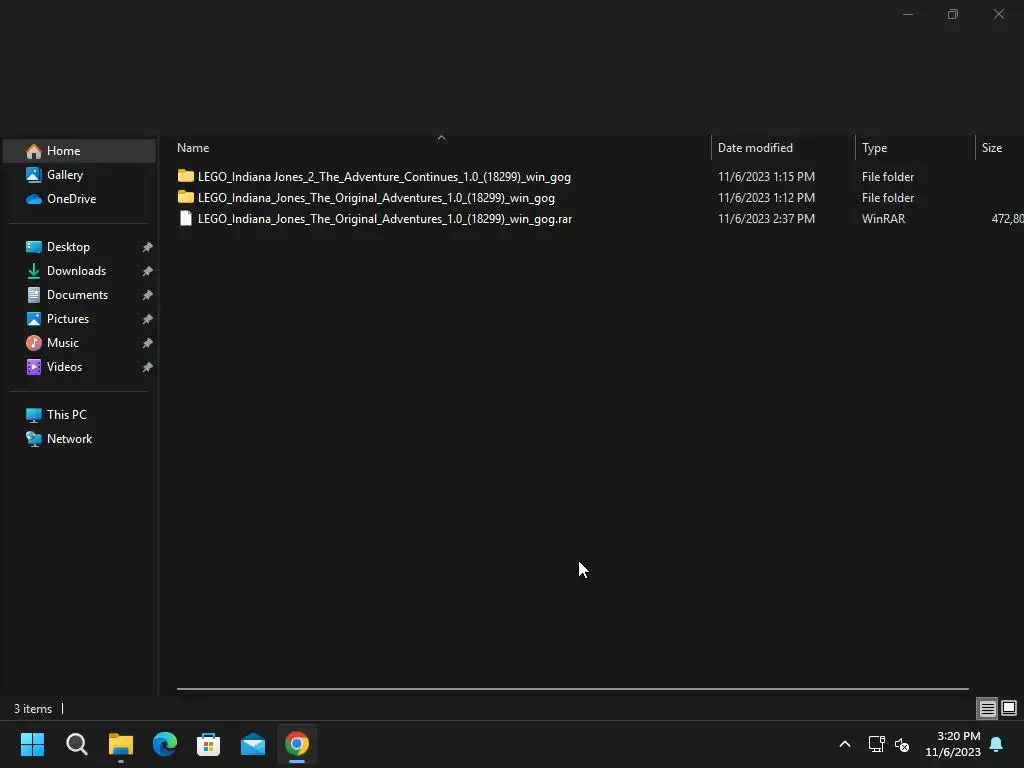Click the Home house icon
The height and width of the screenshot is (768, 1024).
(33, 151)
